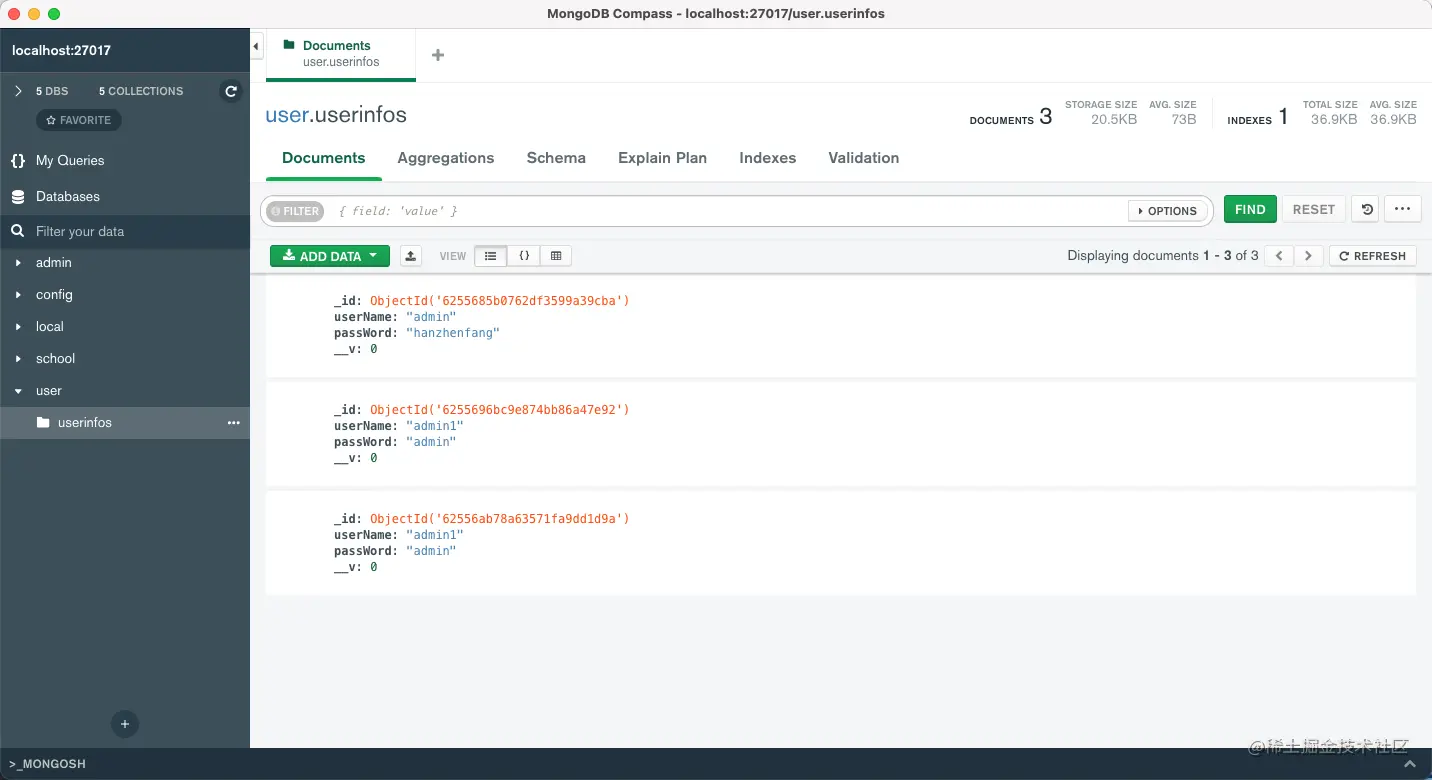Focus the Filter your data search box
This screenshot has height=780, width=1432.
click(x=125, y=231)
